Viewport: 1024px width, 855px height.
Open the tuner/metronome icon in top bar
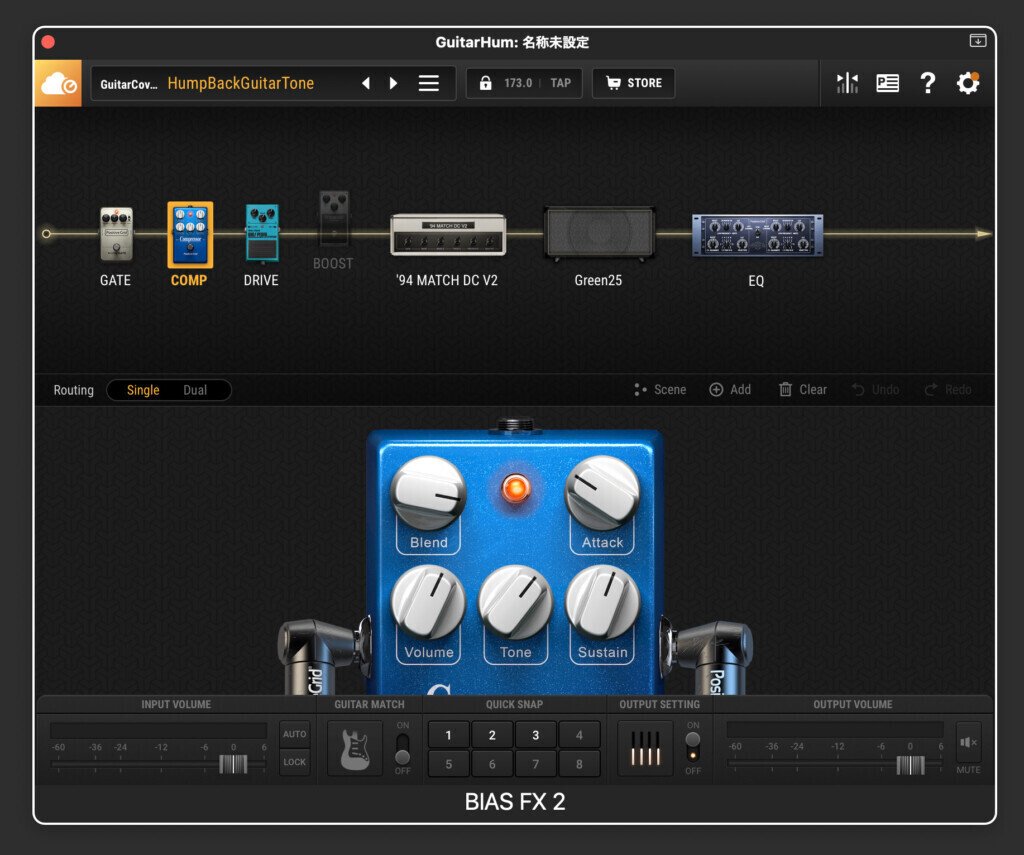[x=847, y=83]
